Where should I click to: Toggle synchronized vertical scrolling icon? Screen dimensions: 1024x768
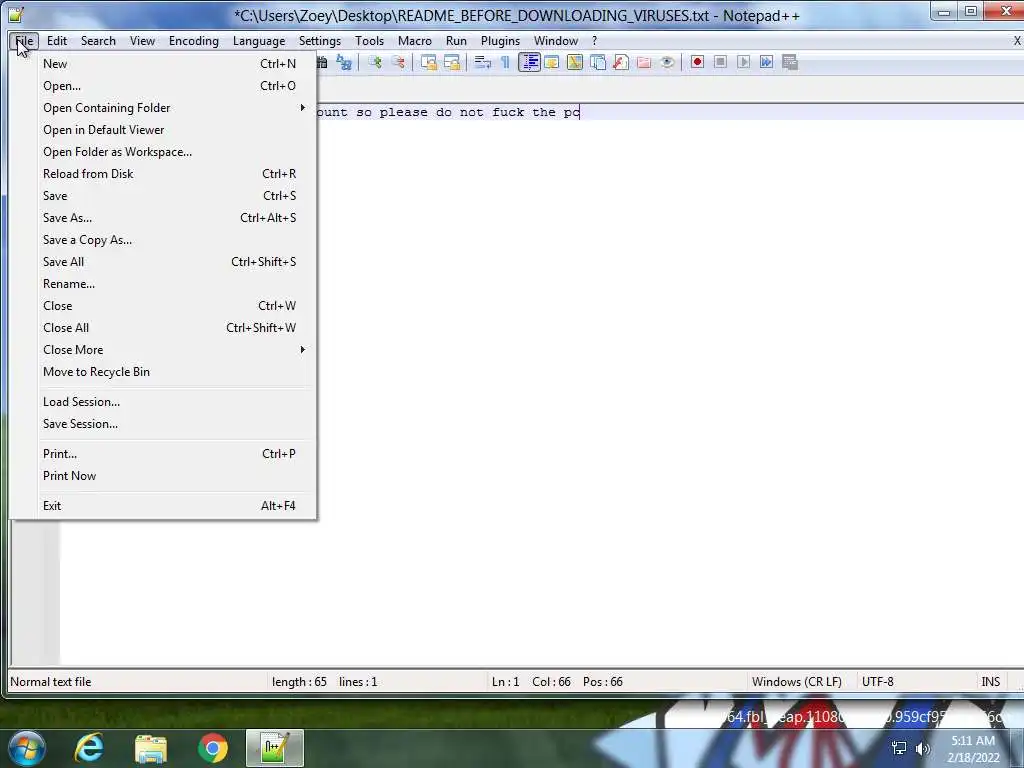click(x=428, y=62)
